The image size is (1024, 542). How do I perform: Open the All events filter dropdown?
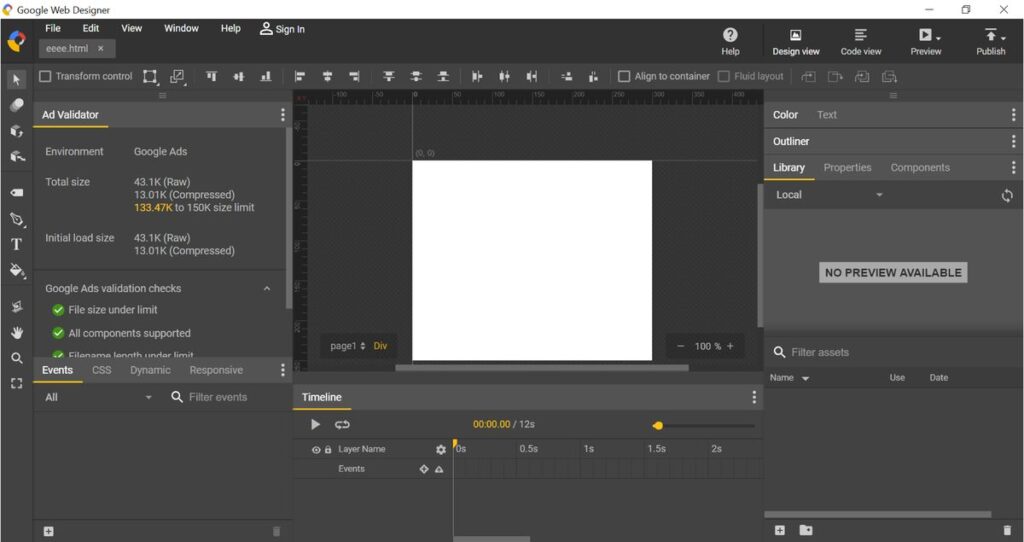point(98,397)
